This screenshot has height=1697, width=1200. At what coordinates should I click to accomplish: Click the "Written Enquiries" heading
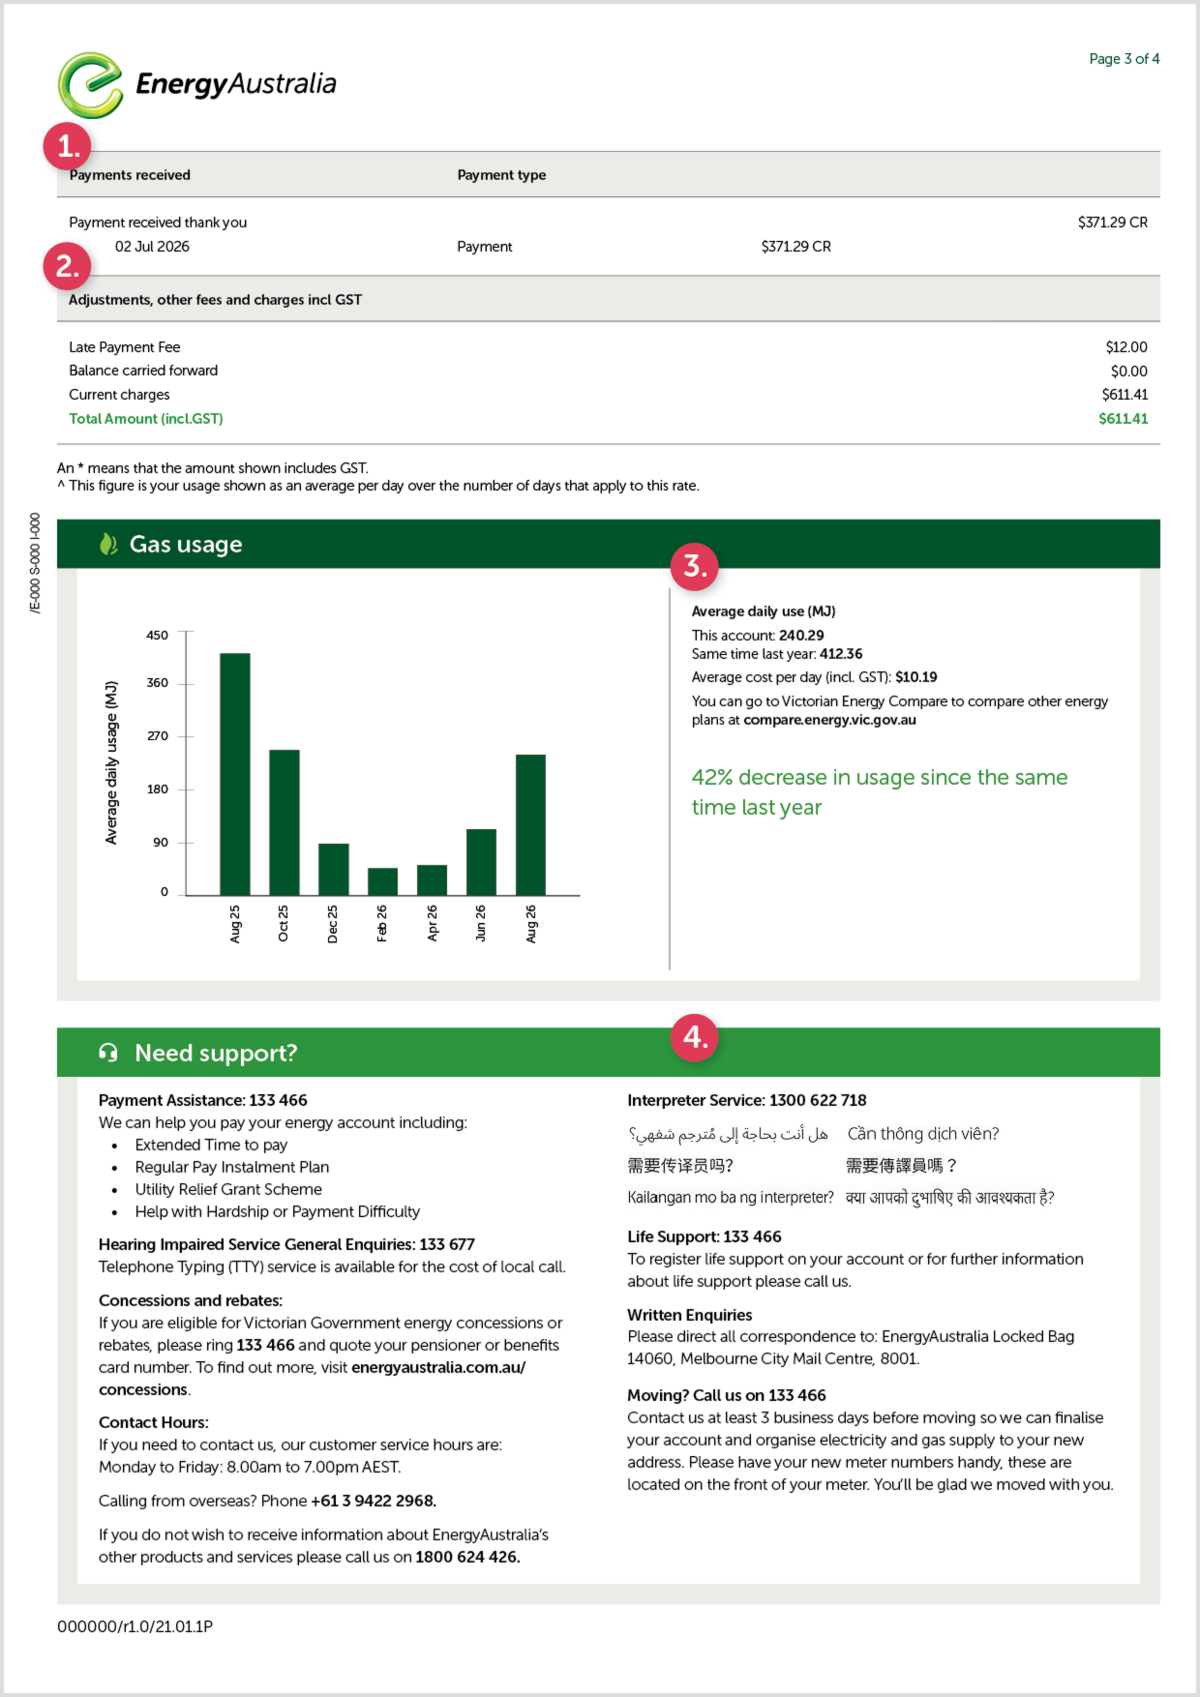pos(689,1315)
